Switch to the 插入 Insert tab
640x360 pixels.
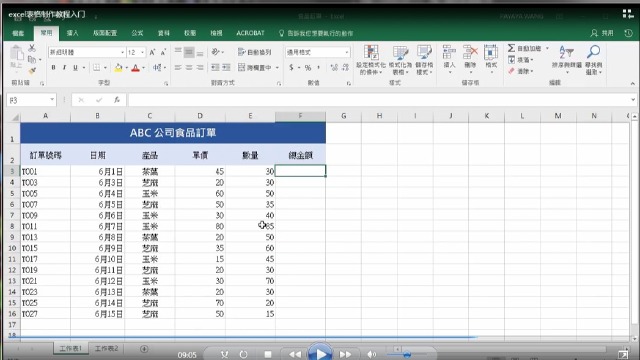[72, 33]
